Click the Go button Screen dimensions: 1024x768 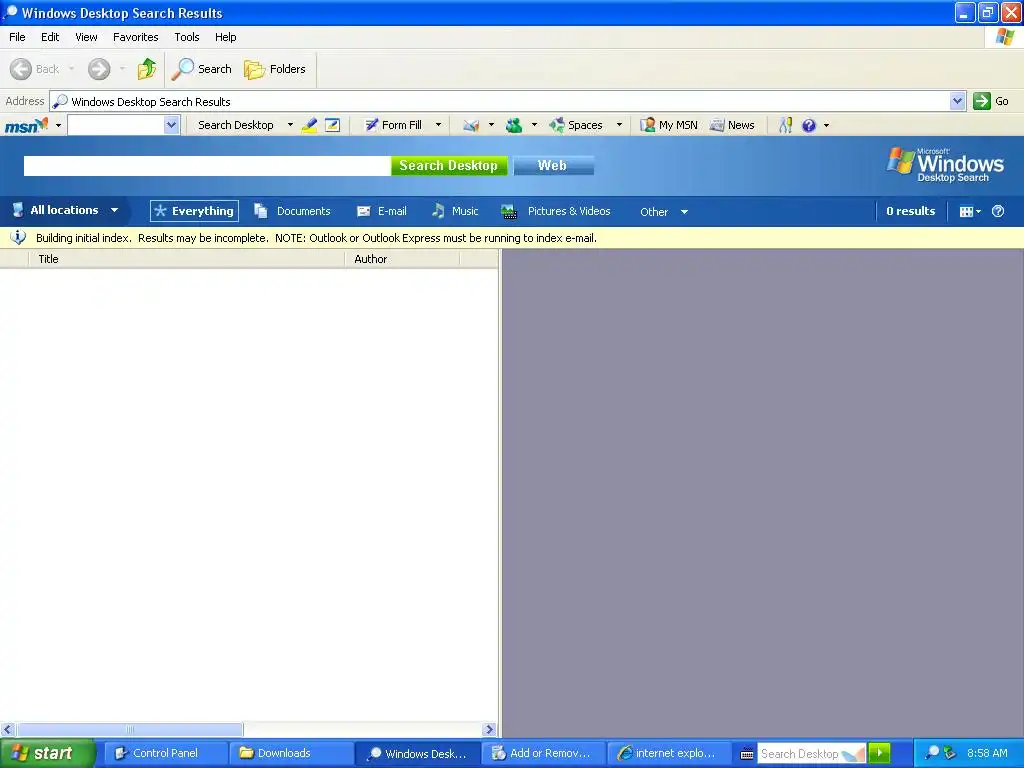(991, 101)
